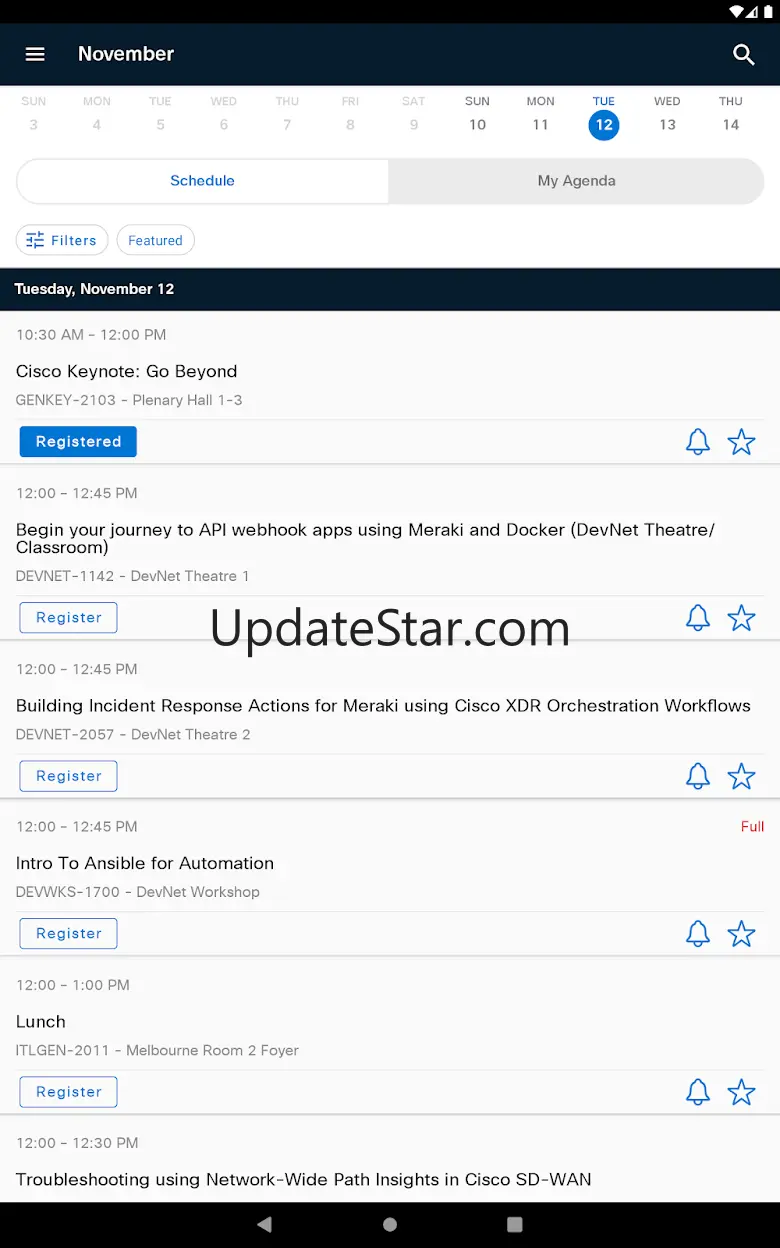Tap GENKEY-2103 - Plenary Hall 1-3 text
This screenshot has width=780, height=1248.
pyautogui.click(x=129, y=400)
